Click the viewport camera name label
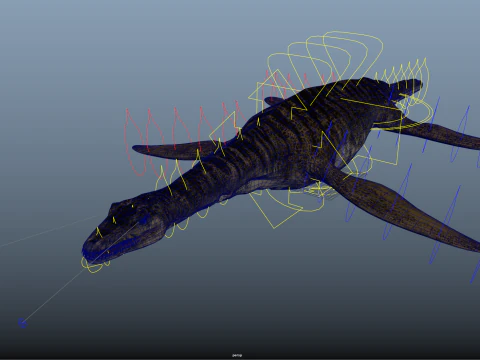The width and height of the screenshot is (480, 360). [x=237, y=356]
